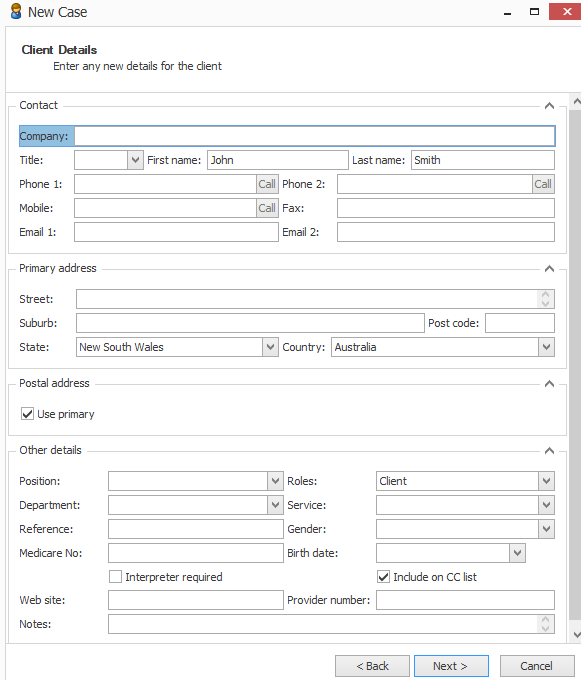Collapse the Postal address section
Viewport: 581px width, 680px height.
click(549, 383)
